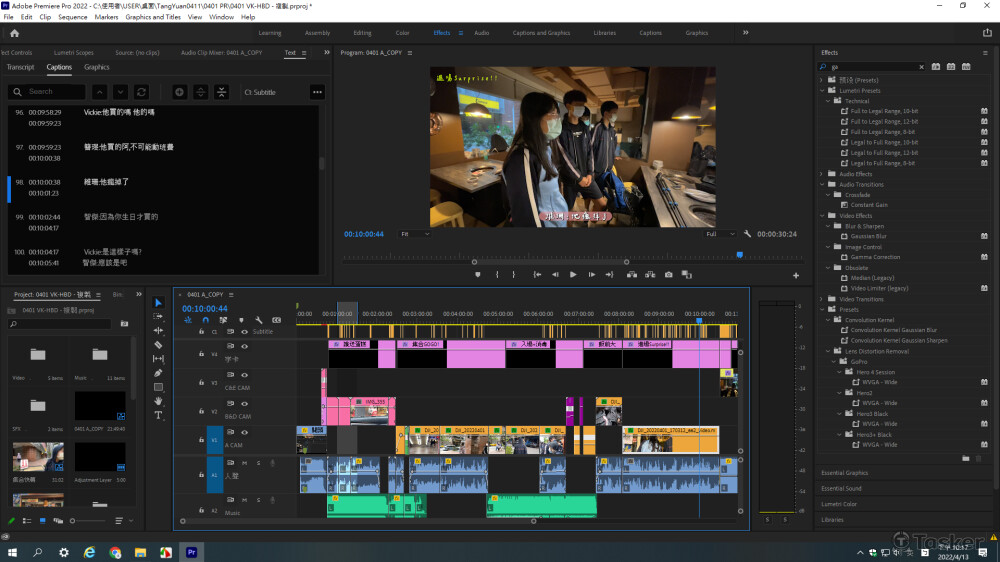Pick the Ripple Edit tool
Screen dimensions: 1000x562
[x=158, y=330]
